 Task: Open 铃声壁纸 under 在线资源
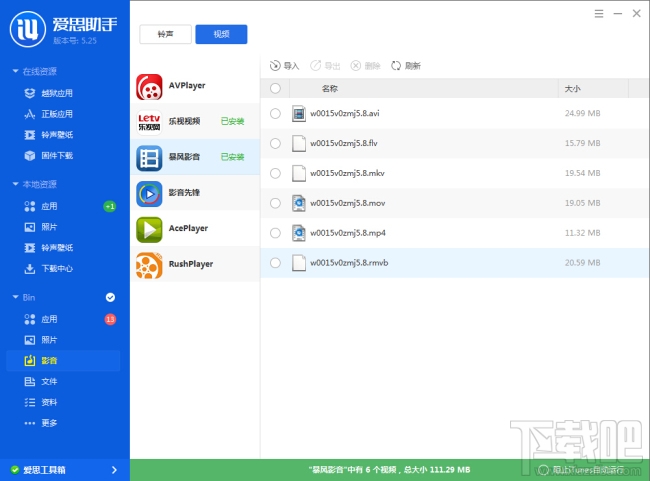pos(49,135)
